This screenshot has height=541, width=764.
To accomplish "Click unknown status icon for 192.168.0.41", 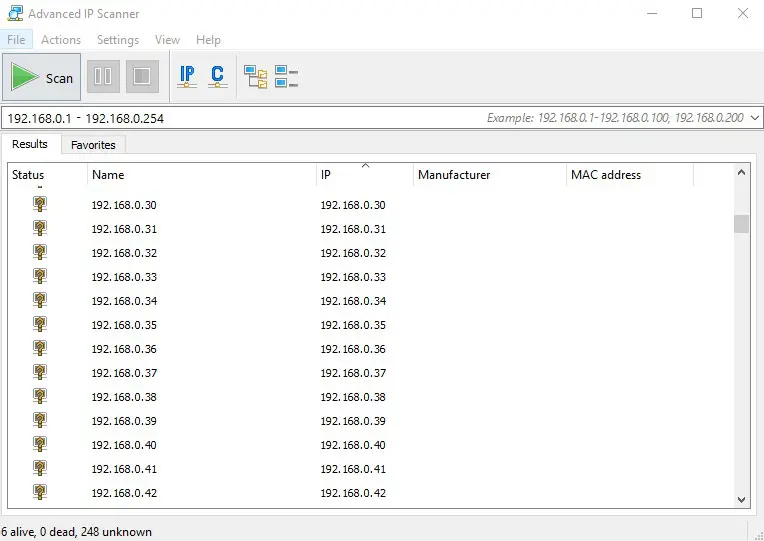I will pyautogui.click(x=40, y=468).
